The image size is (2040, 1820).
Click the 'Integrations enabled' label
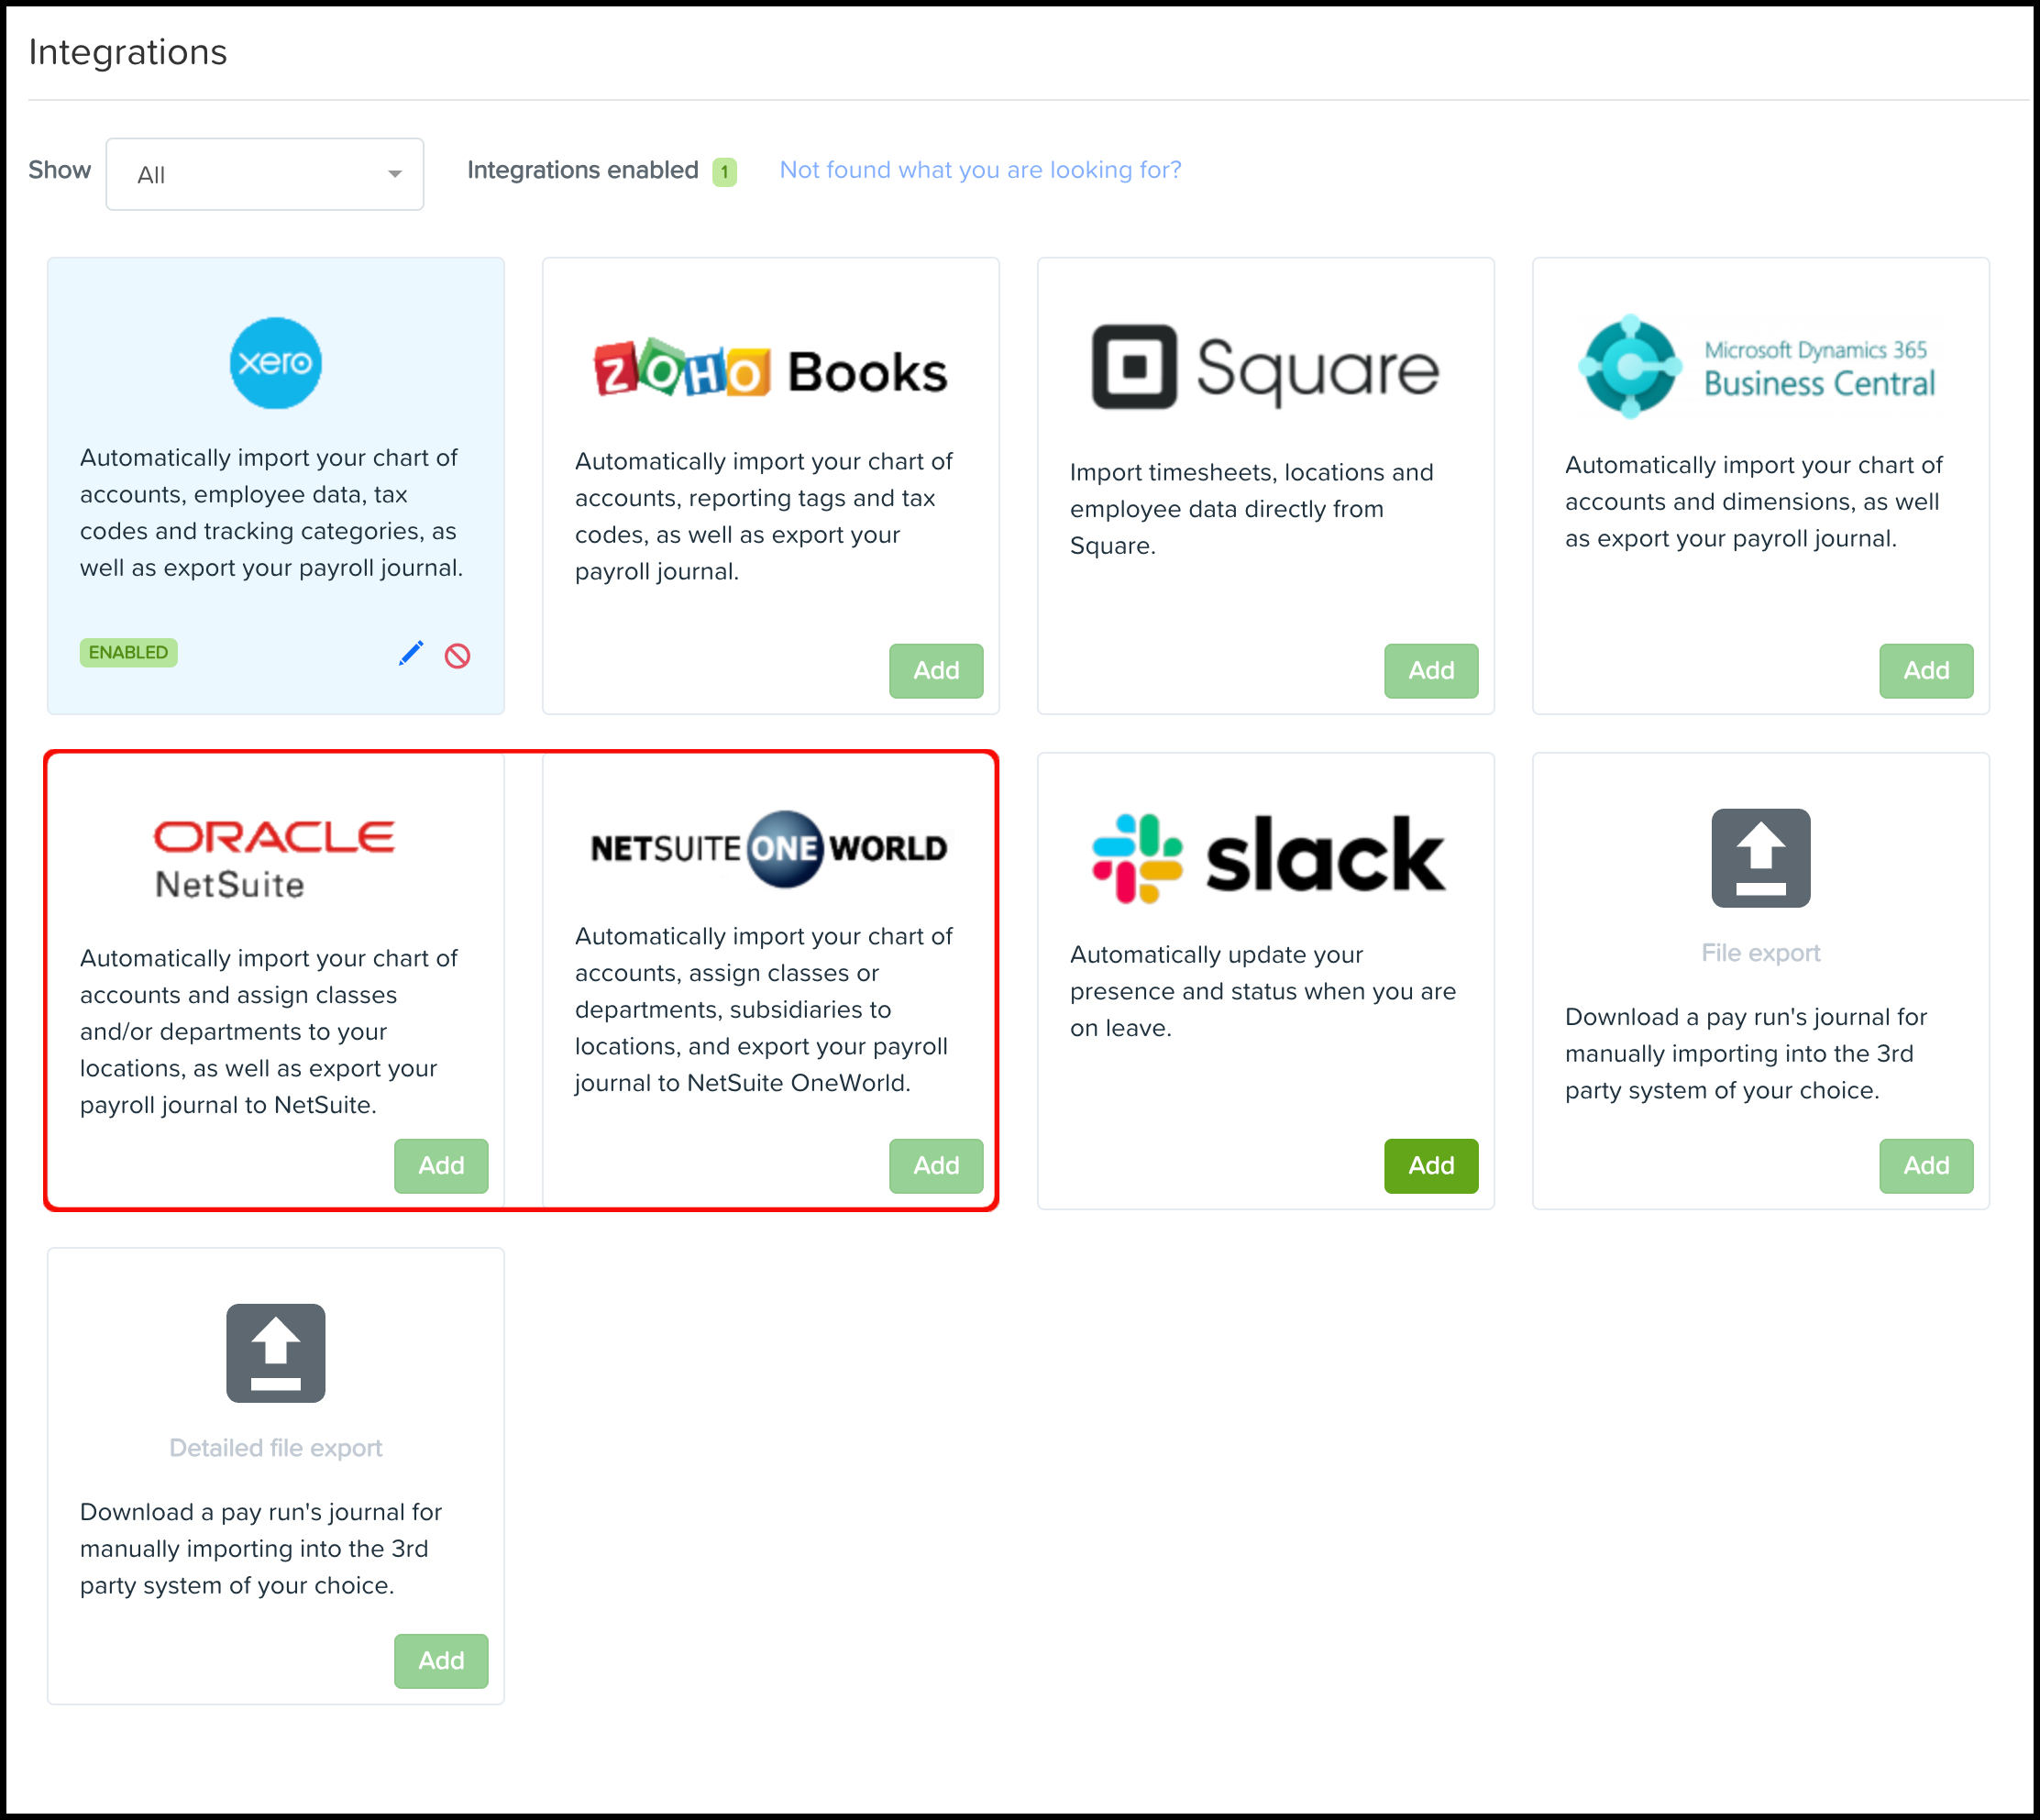582,170
